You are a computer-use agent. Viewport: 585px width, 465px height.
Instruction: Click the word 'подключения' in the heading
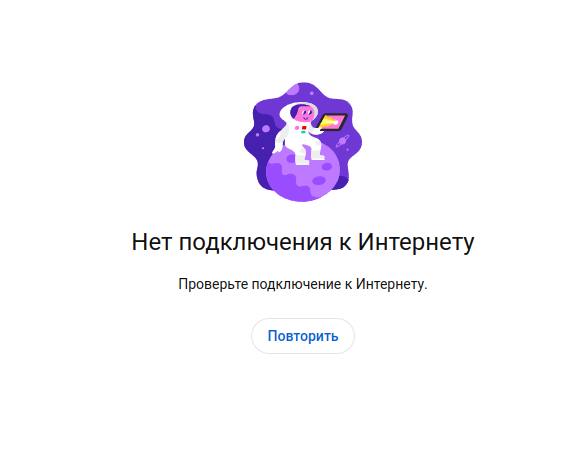(256, 243)
